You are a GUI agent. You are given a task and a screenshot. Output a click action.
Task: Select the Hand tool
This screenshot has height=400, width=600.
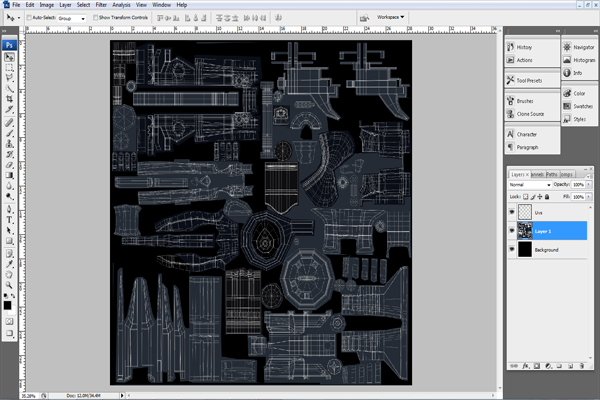tap(10, 274)
